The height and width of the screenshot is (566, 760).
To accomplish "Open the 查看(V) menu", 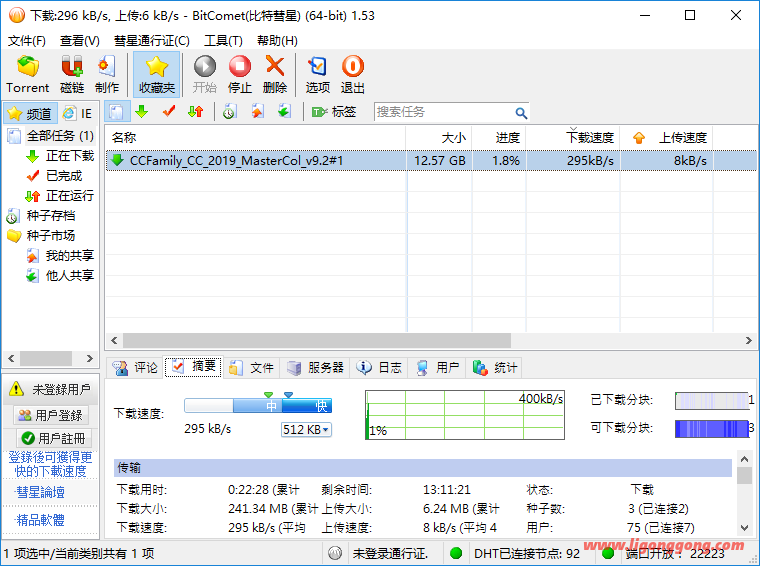I will [79, 41].
